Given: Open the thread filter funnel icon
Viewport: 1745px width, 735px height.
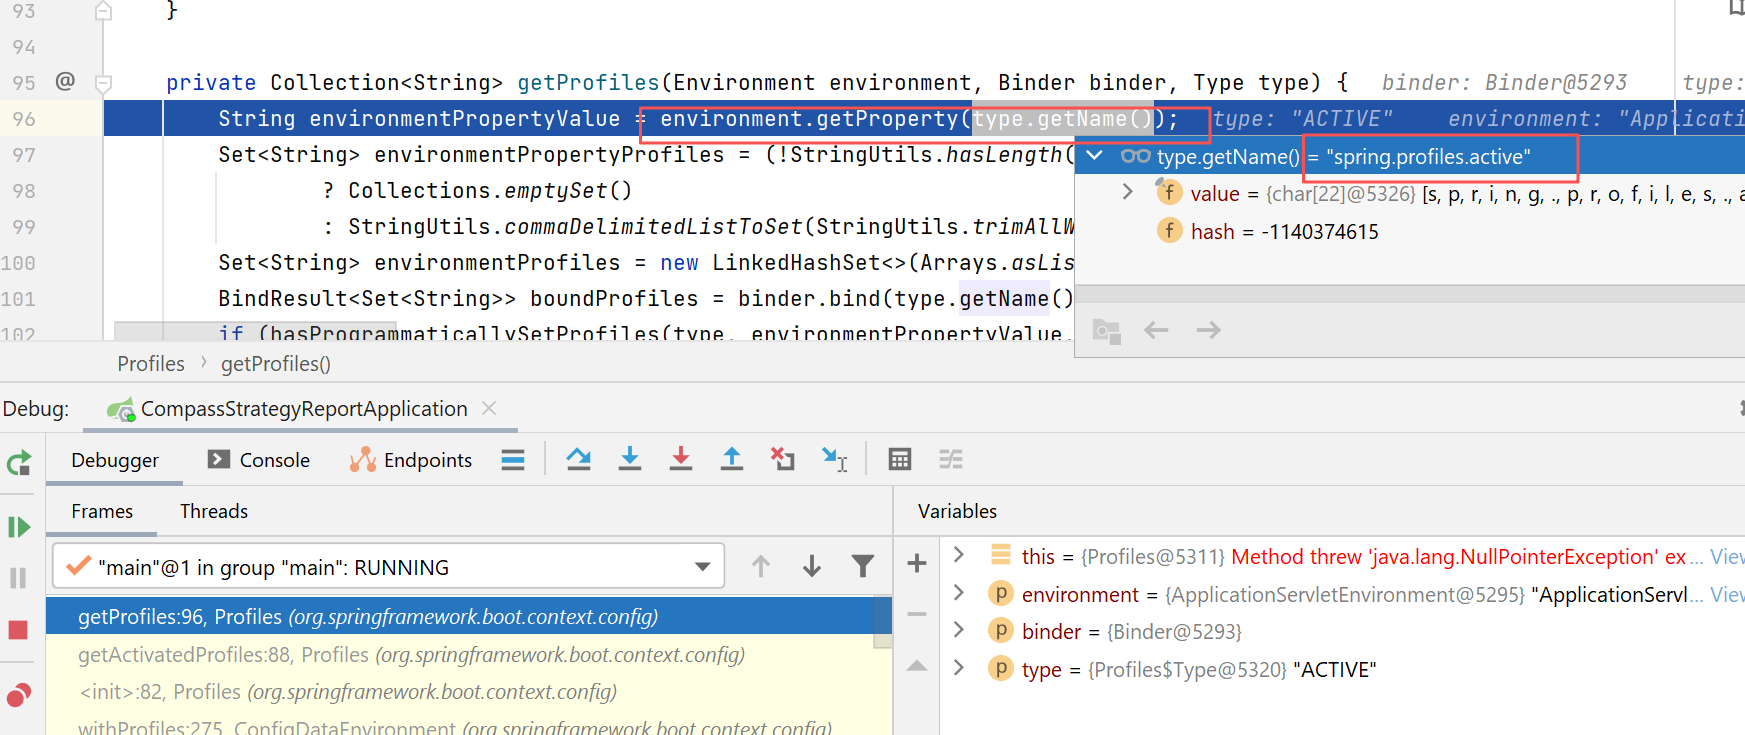Looking at the screenshot, I should click(x=862, y=567).
